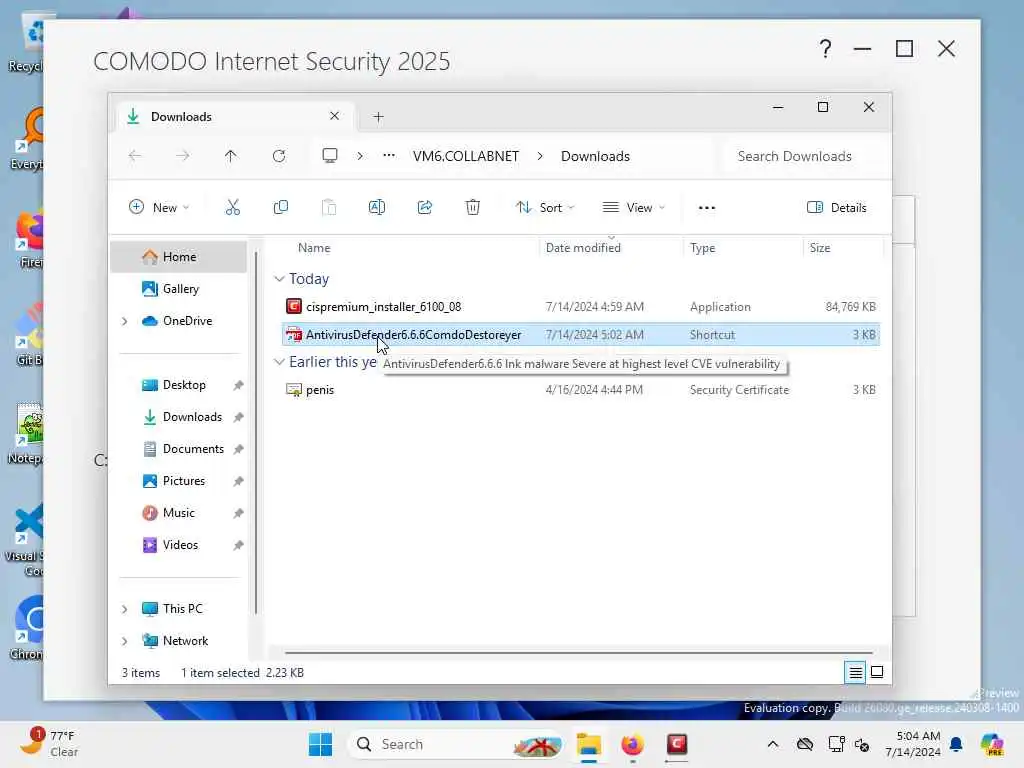This screenshot has width=1024, height=768.
Task: Open Music quick access folder
Action: [x=178, y=513]
